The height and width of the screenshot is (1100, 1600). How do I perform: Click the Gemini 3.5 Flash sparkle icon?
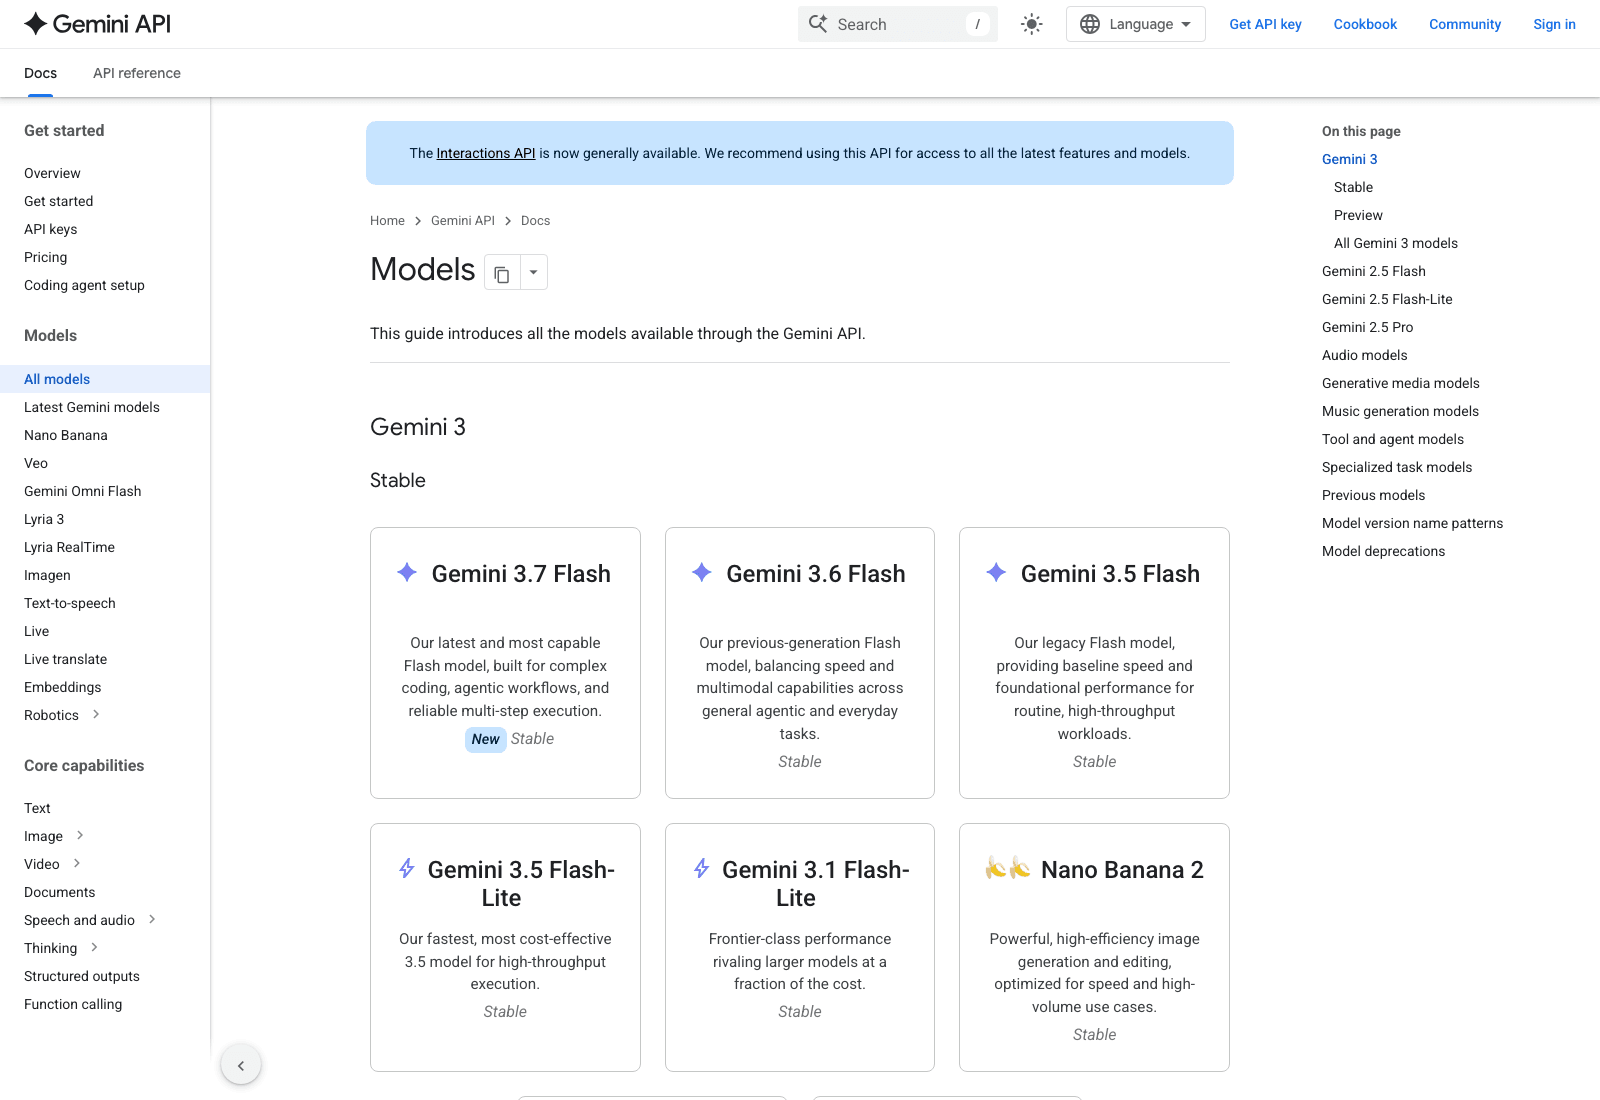click(996, 573)
